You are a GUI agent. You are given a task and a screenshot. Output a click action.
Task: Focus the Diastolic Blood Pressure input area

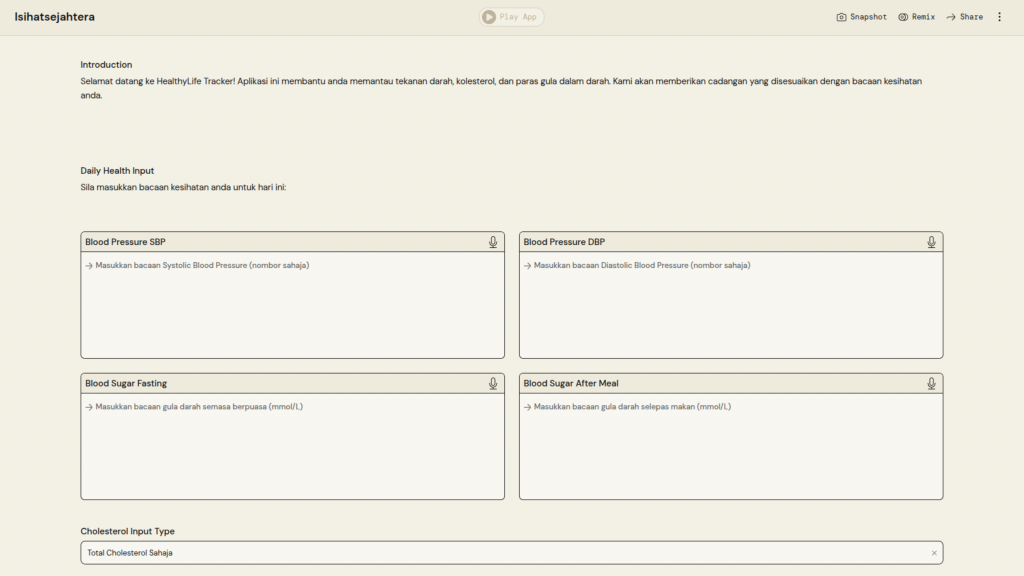tap(730, 304)
